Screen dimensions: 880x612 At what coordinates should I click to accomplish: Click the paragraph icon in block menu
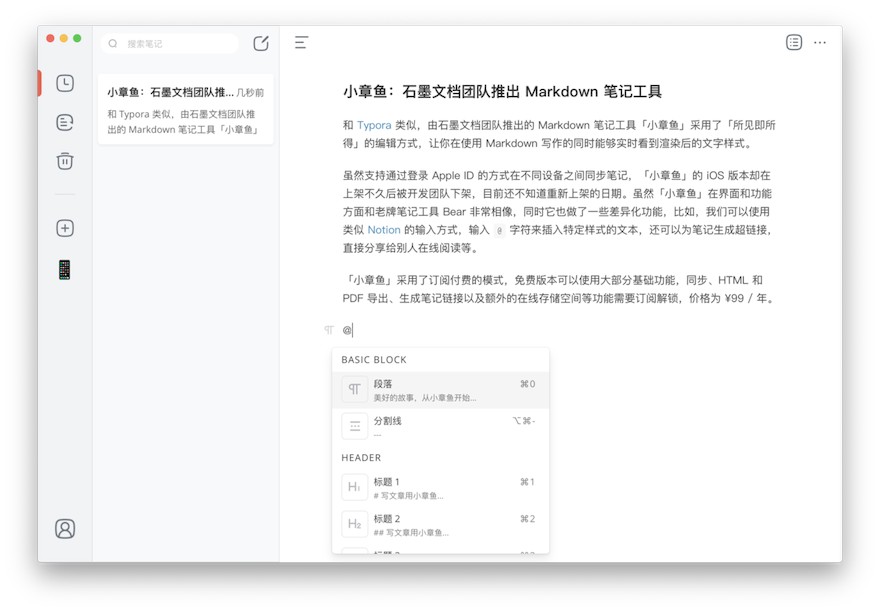tap(355, 389)
